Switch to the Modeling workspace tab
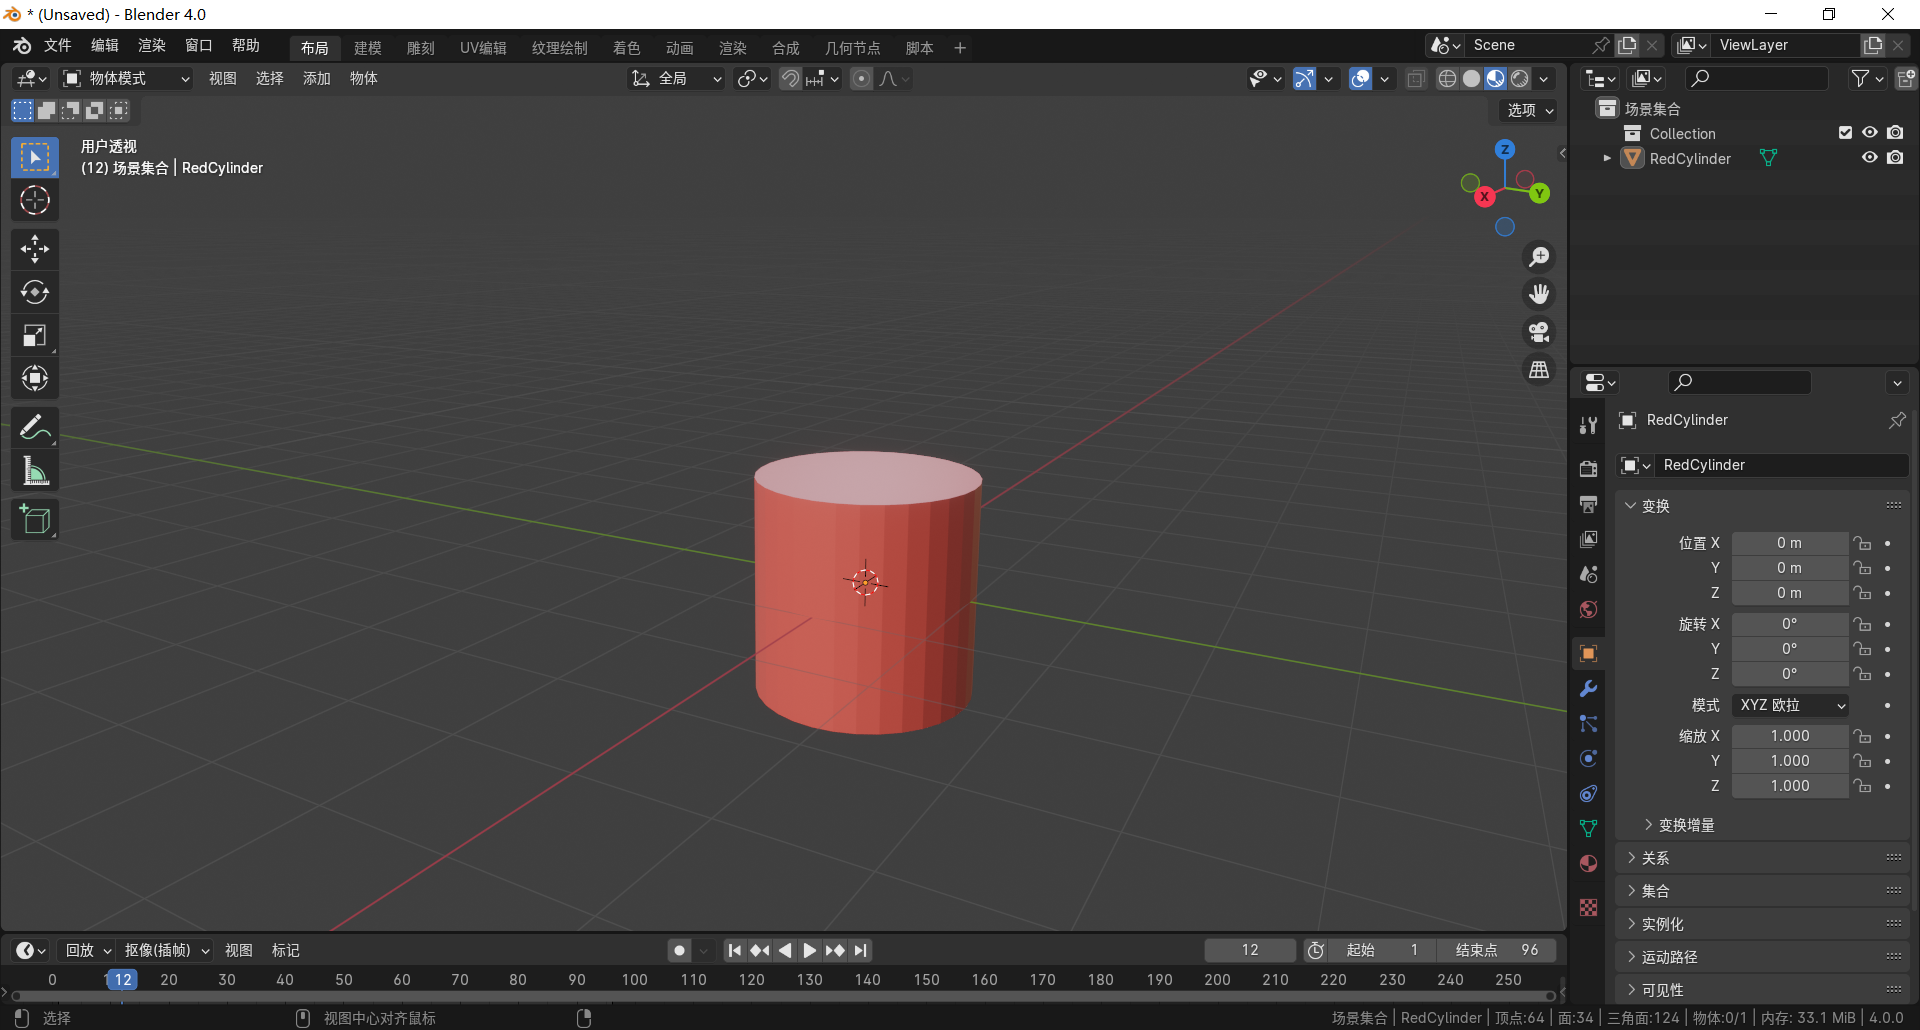1920x1030 pixels. (x=367, y=48)
